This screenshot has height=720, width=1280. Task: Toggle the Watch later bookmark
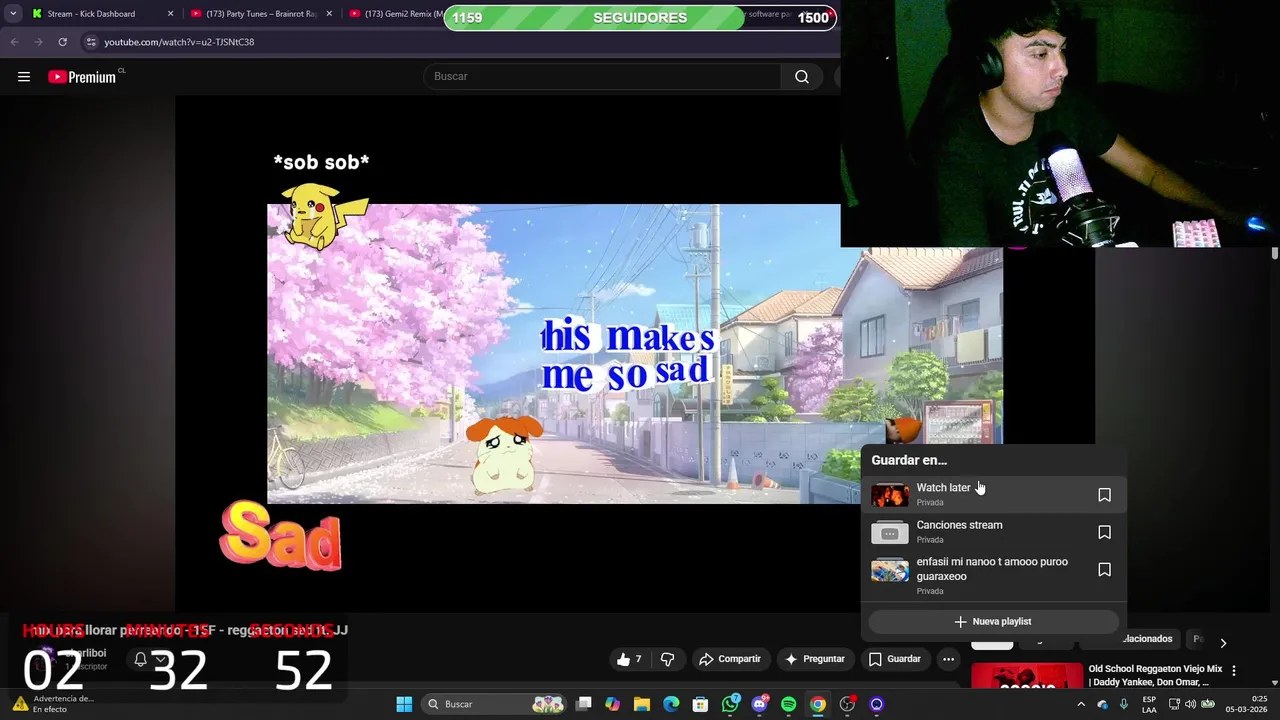[1104, 495]
